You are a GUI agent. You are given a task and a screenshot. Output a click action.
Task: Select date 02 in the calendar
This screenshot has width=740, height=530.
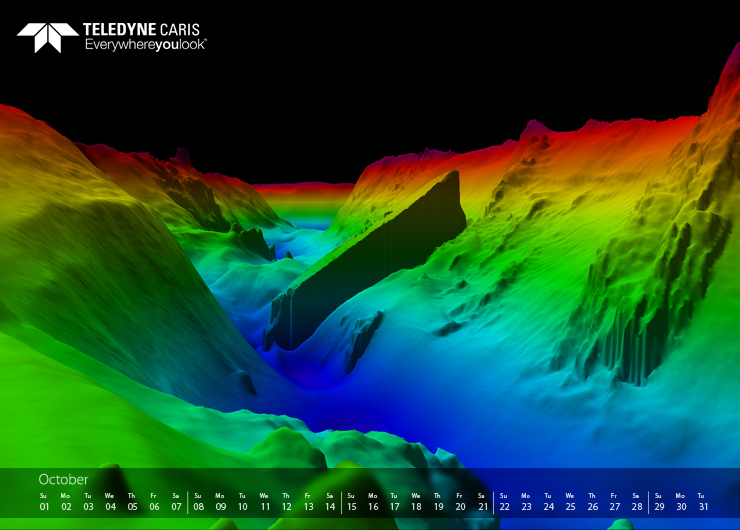click(x=66, y=506)
